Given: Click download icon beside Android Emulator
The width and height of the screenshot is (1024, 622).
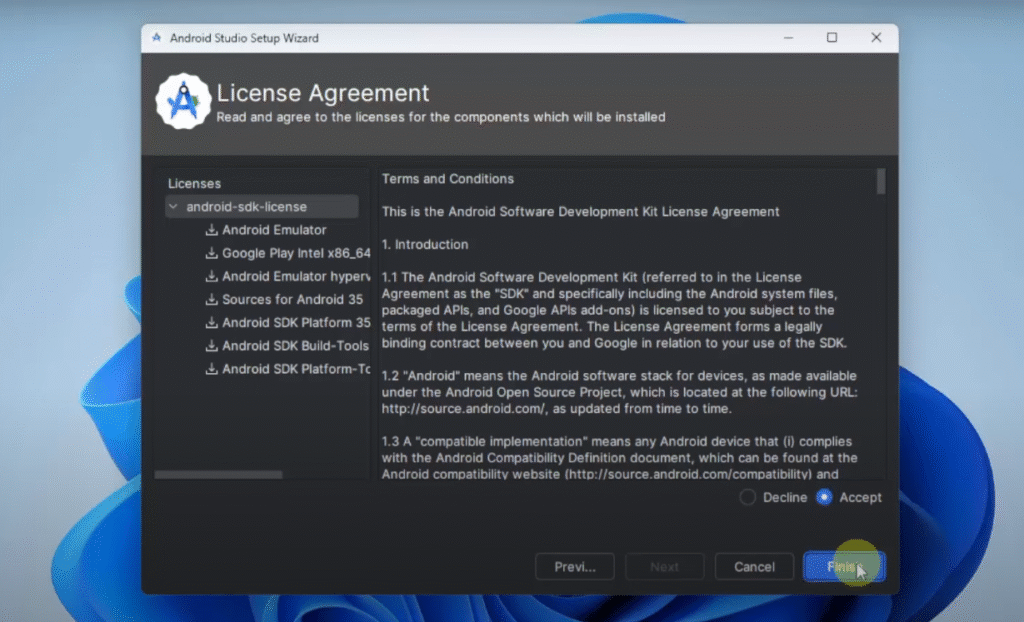Looking at the screenshot, I should [x=211, y=230].
